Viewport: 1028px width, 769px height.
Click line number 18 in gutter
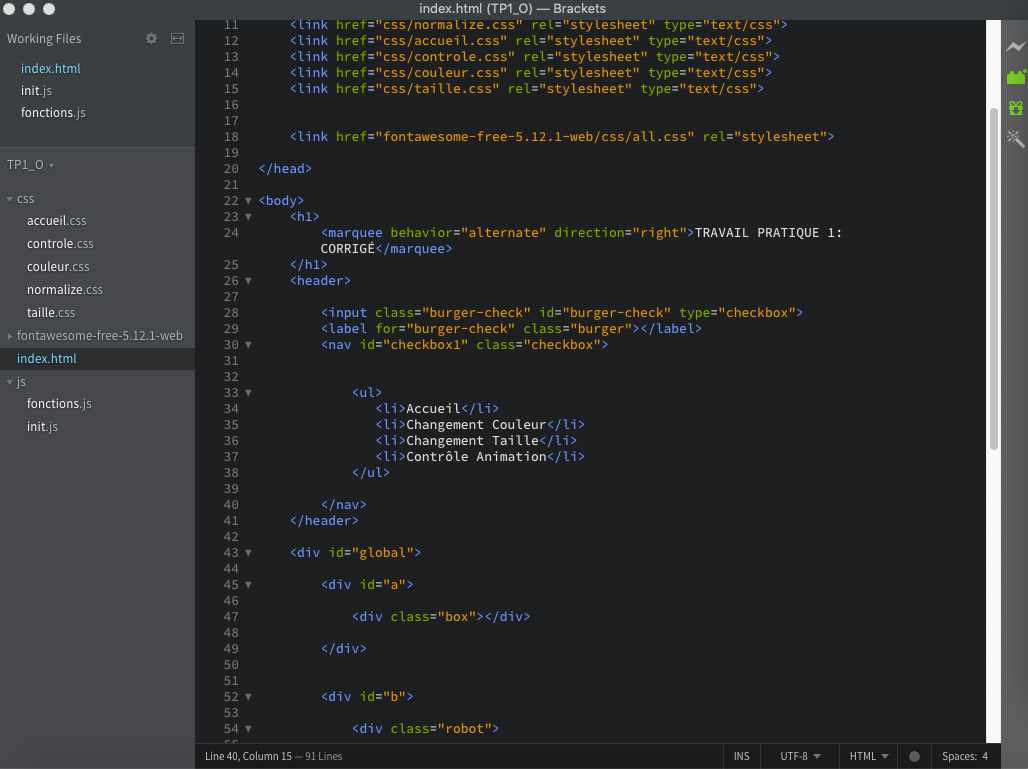pyautogui.click(x=231, y=137)
